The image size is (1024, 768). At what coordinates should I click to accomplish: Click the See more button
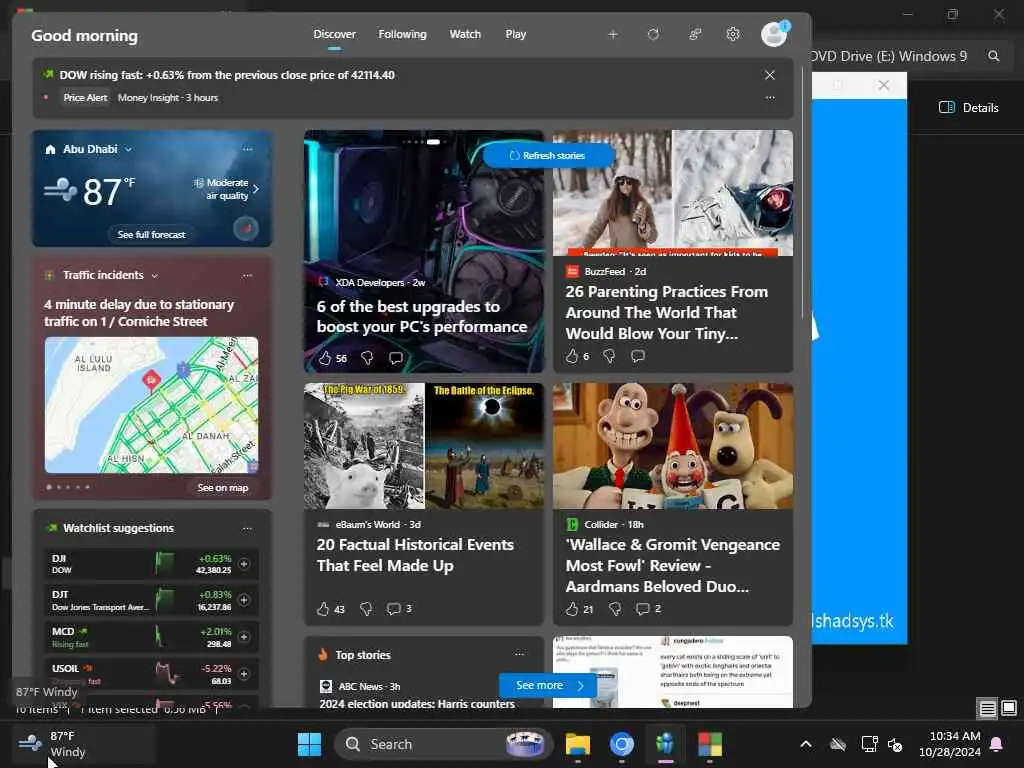[548, 685]
